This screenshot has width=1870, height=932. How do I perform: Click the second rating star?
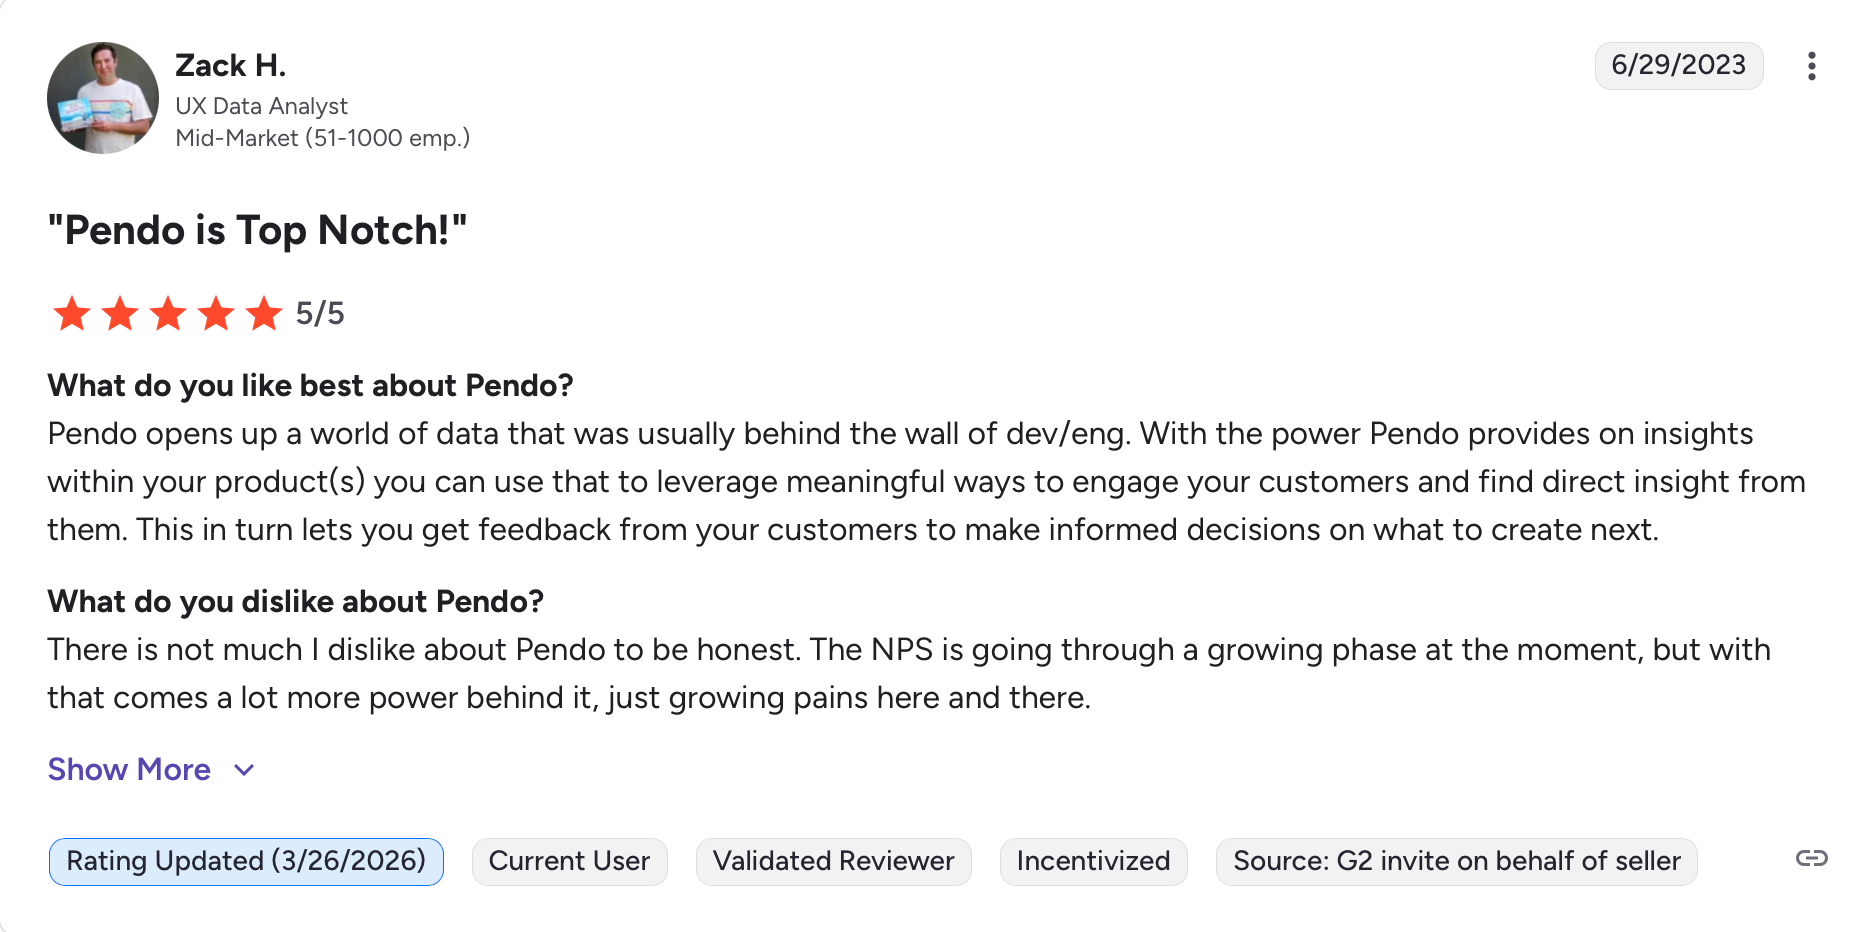(x=120, y=314)
